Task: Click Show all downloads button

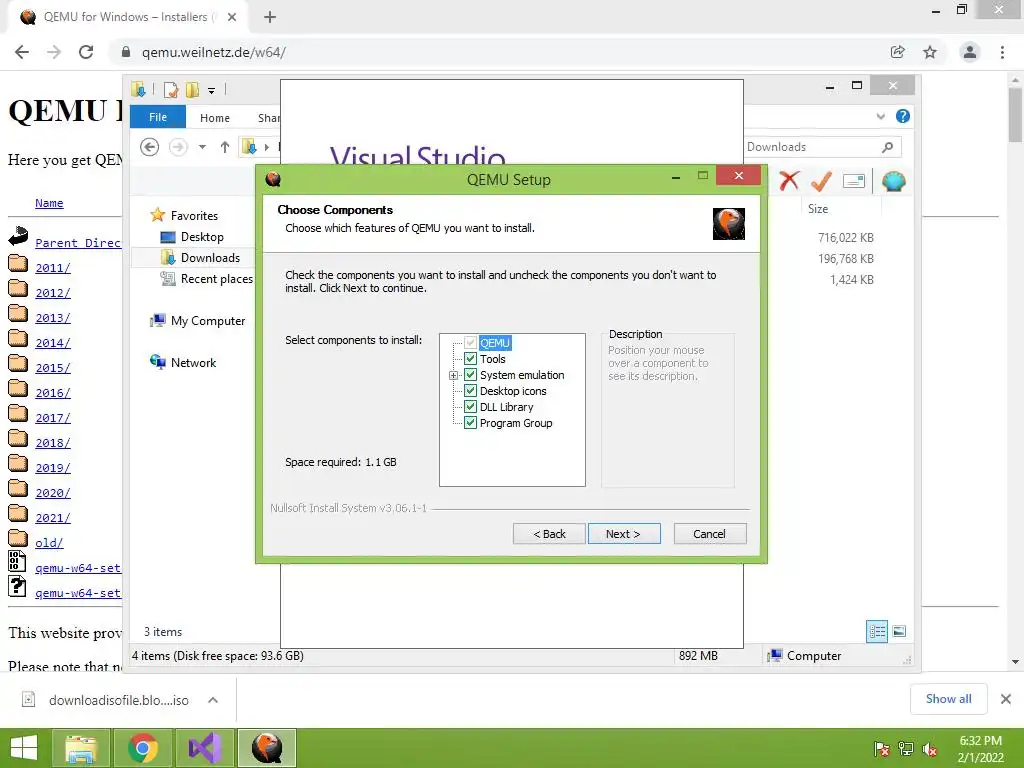Action: 948,699
